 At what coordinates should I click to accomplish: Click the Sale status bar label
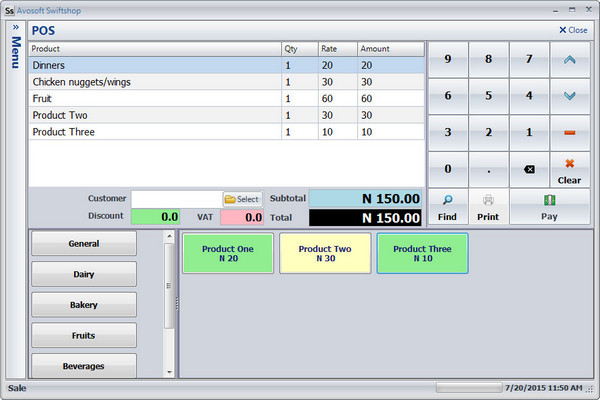pos(17,388)
